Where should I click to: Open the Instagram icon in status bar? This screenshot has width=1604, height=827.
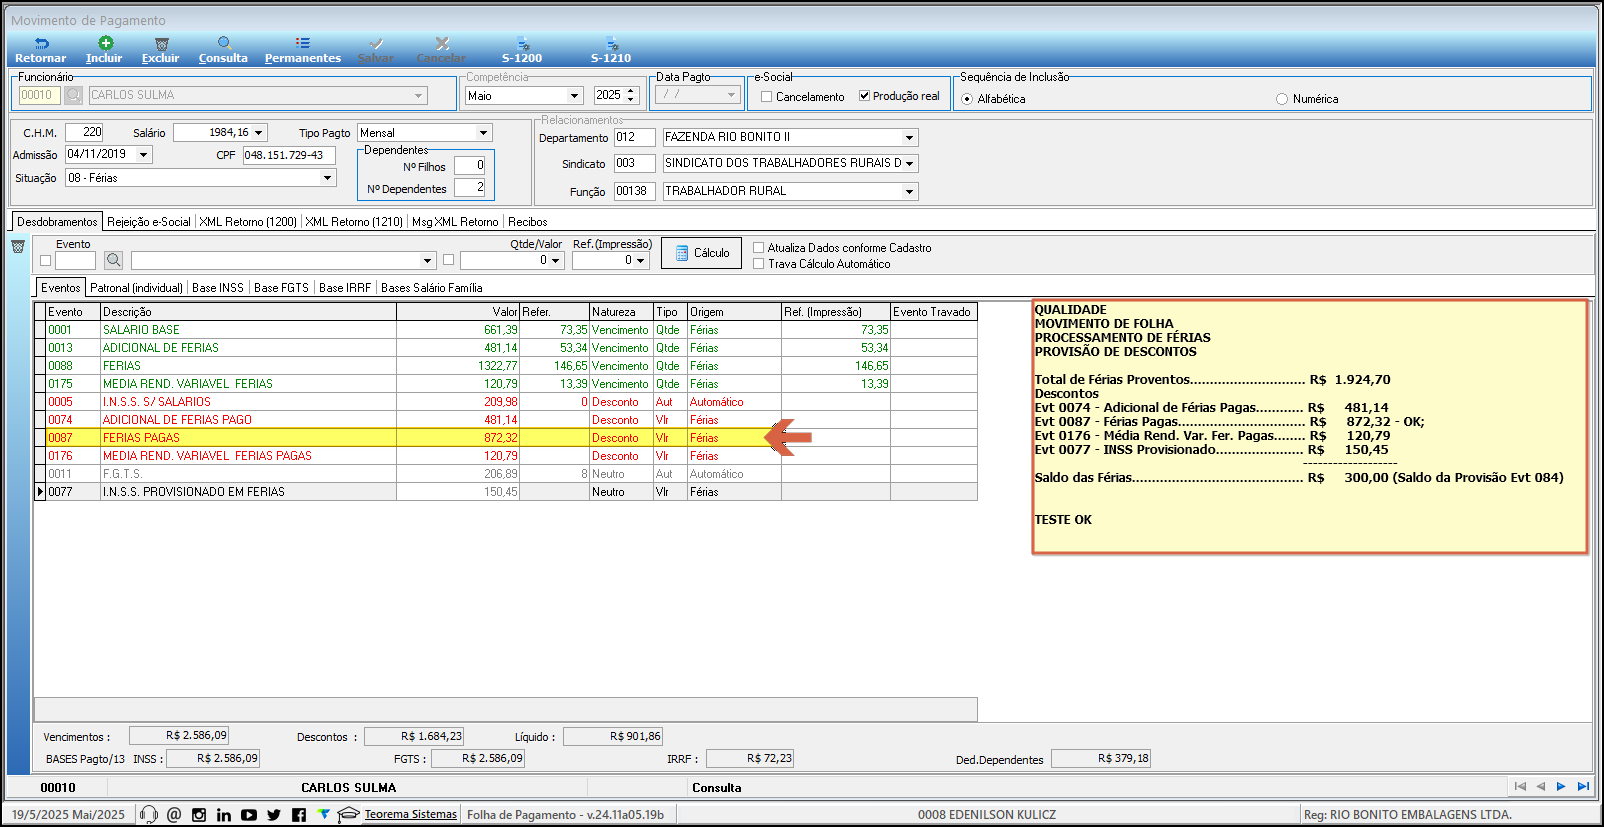coord(199,815)
